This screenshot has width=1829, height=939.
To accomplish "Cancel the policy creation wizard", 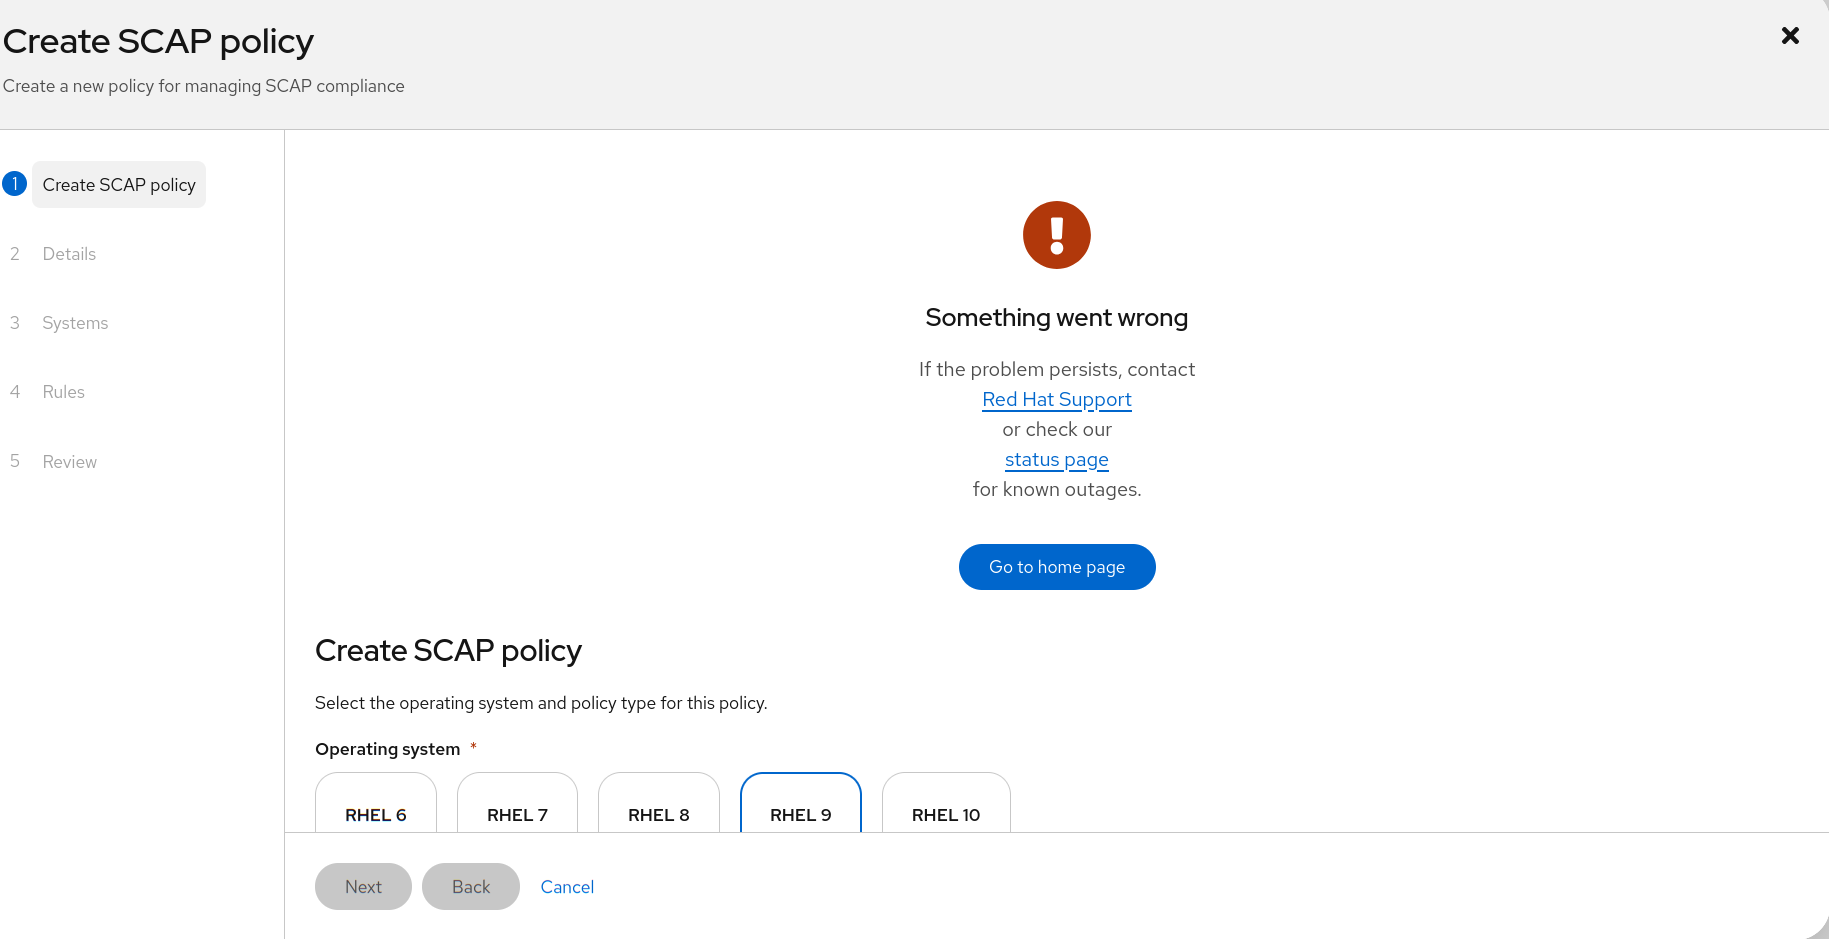I will pyautogui.click(x=567, y=887).
